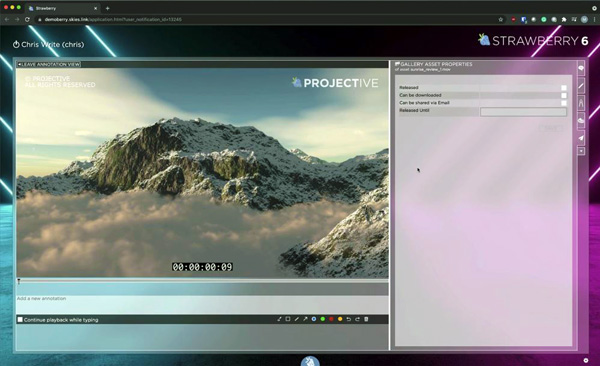Image resolution: width=600 pixels, height=366 pixels.
Task: Leave annotation view
Action: [49, 64]
